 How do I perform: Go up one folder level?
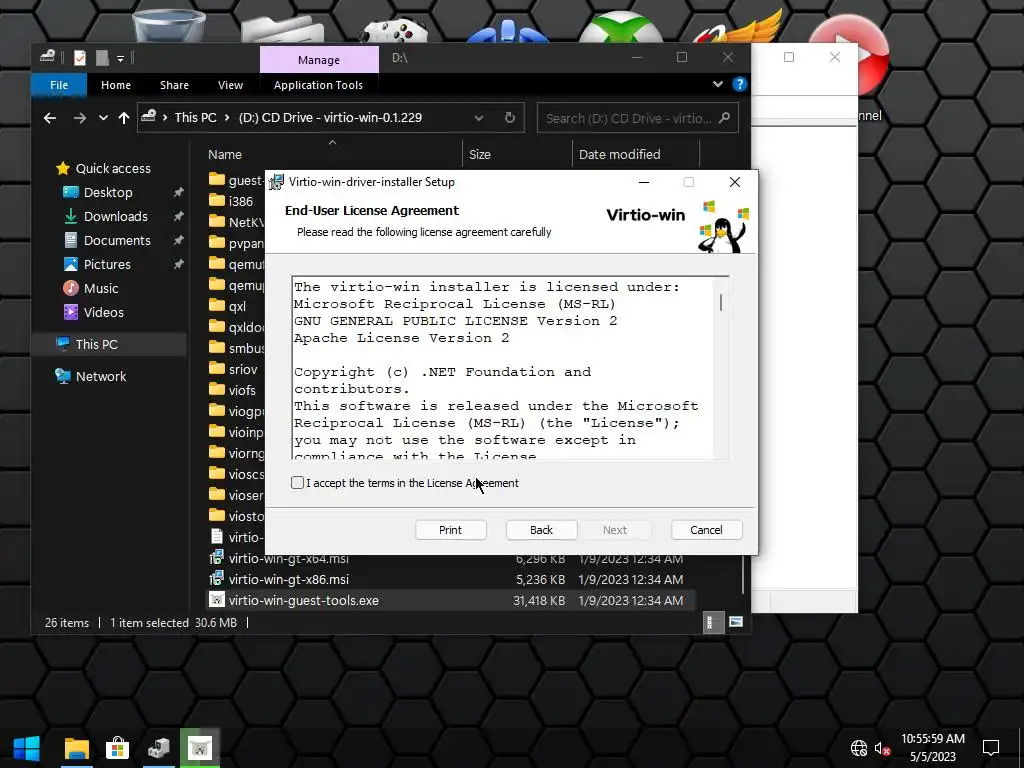(123, 118)
